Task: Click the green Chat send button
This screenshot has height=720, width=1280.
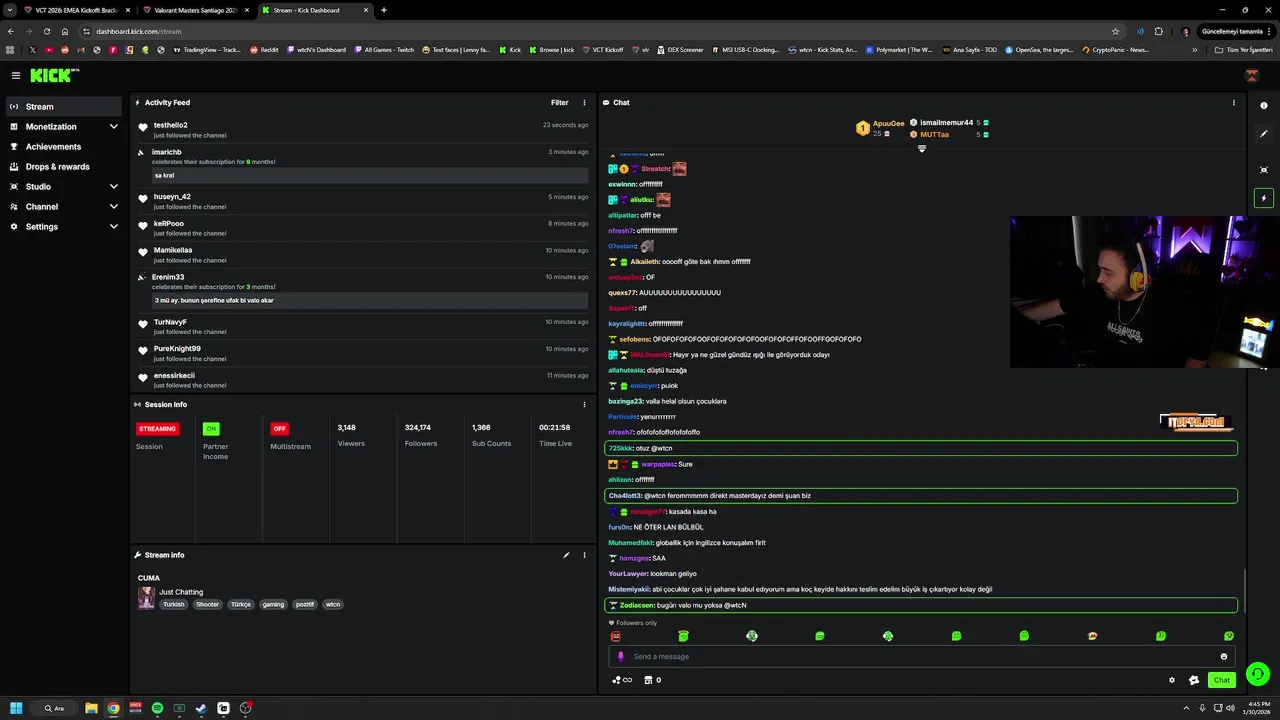Action: click(x=1222, y=680)
